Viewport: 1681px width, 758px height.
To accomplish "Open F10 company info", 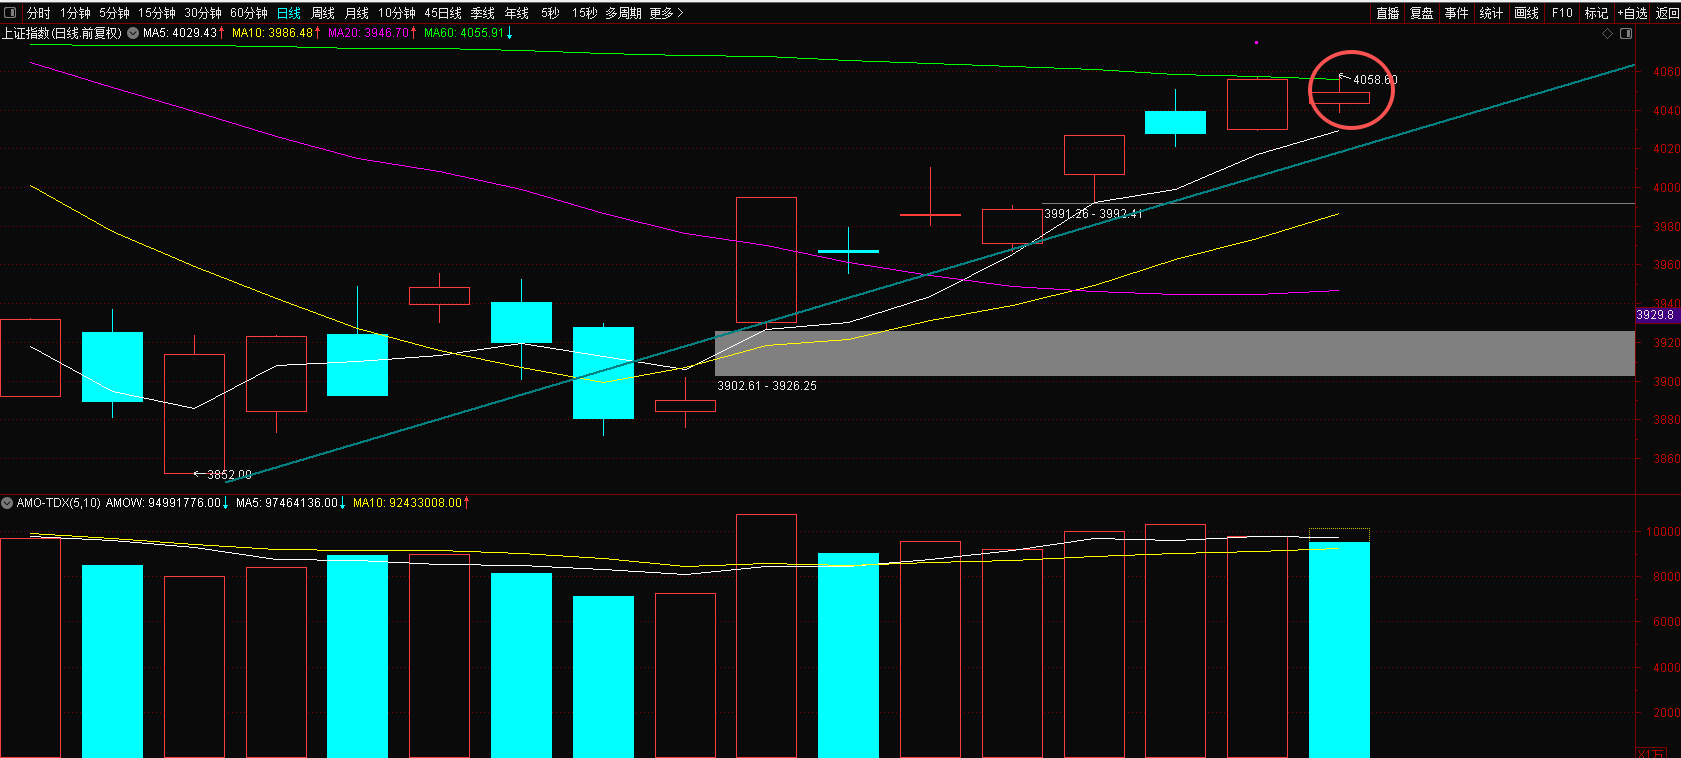I will 1561,13.
